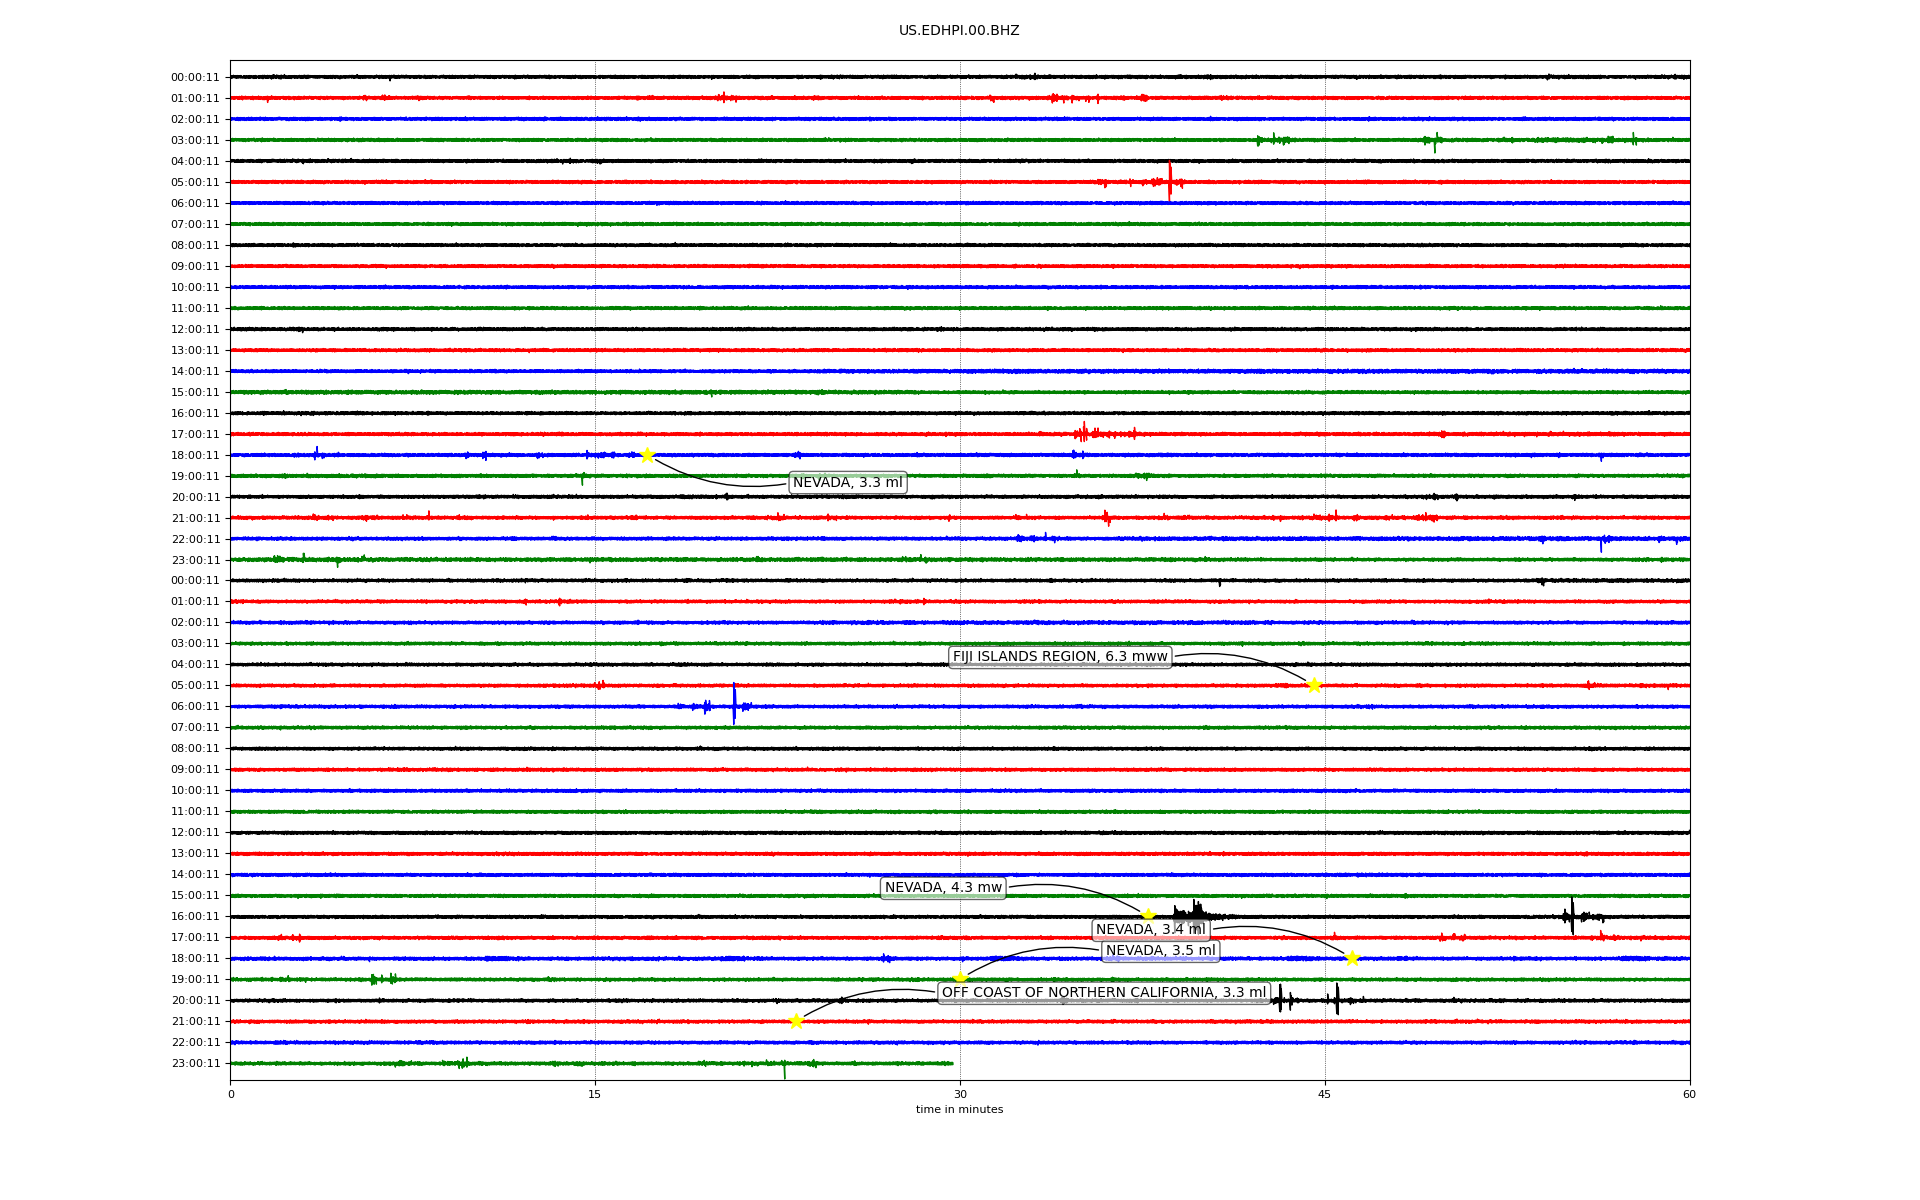Select the NEVADA, 3.3 ml annotation label
1920x1200 pixels.
[847, 483]
